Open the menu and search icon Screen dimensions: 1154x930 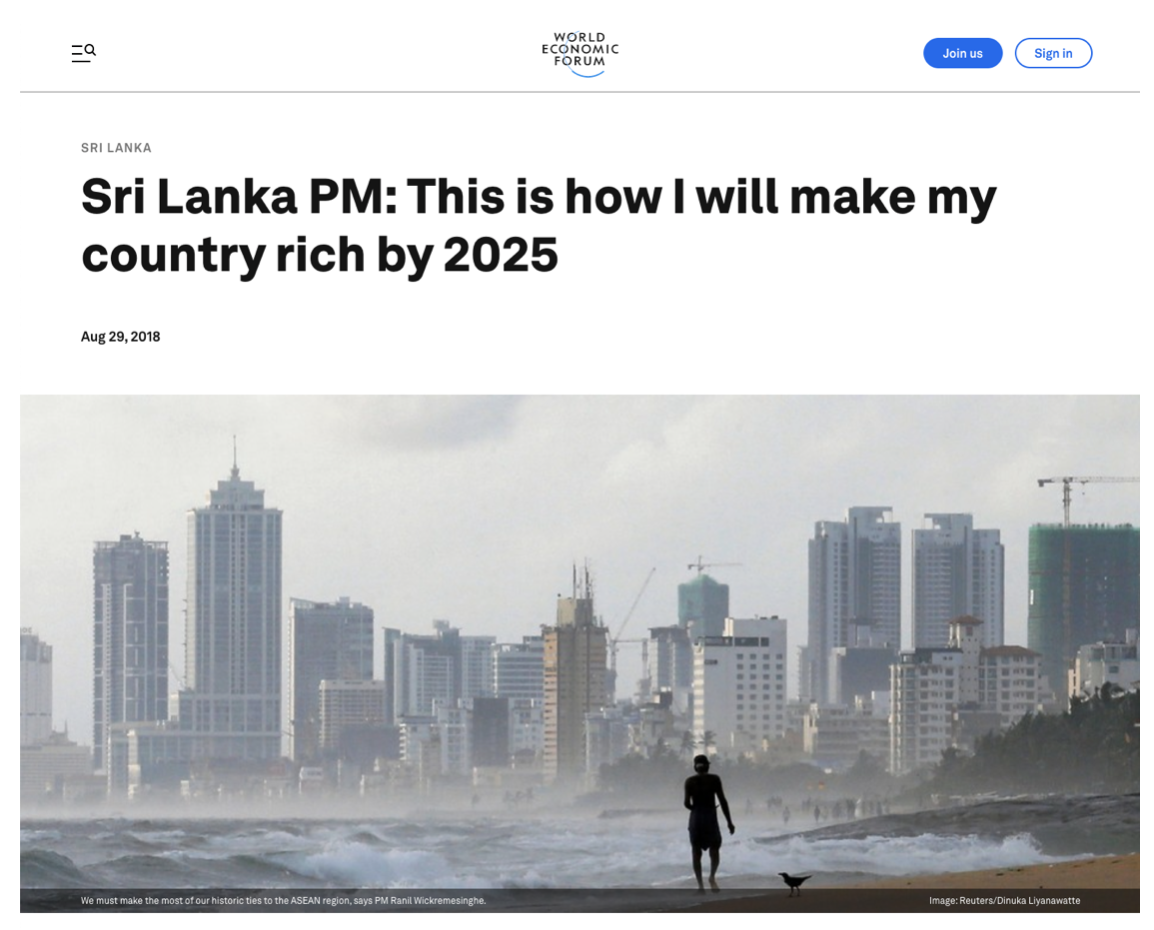[x=83, y=53]
